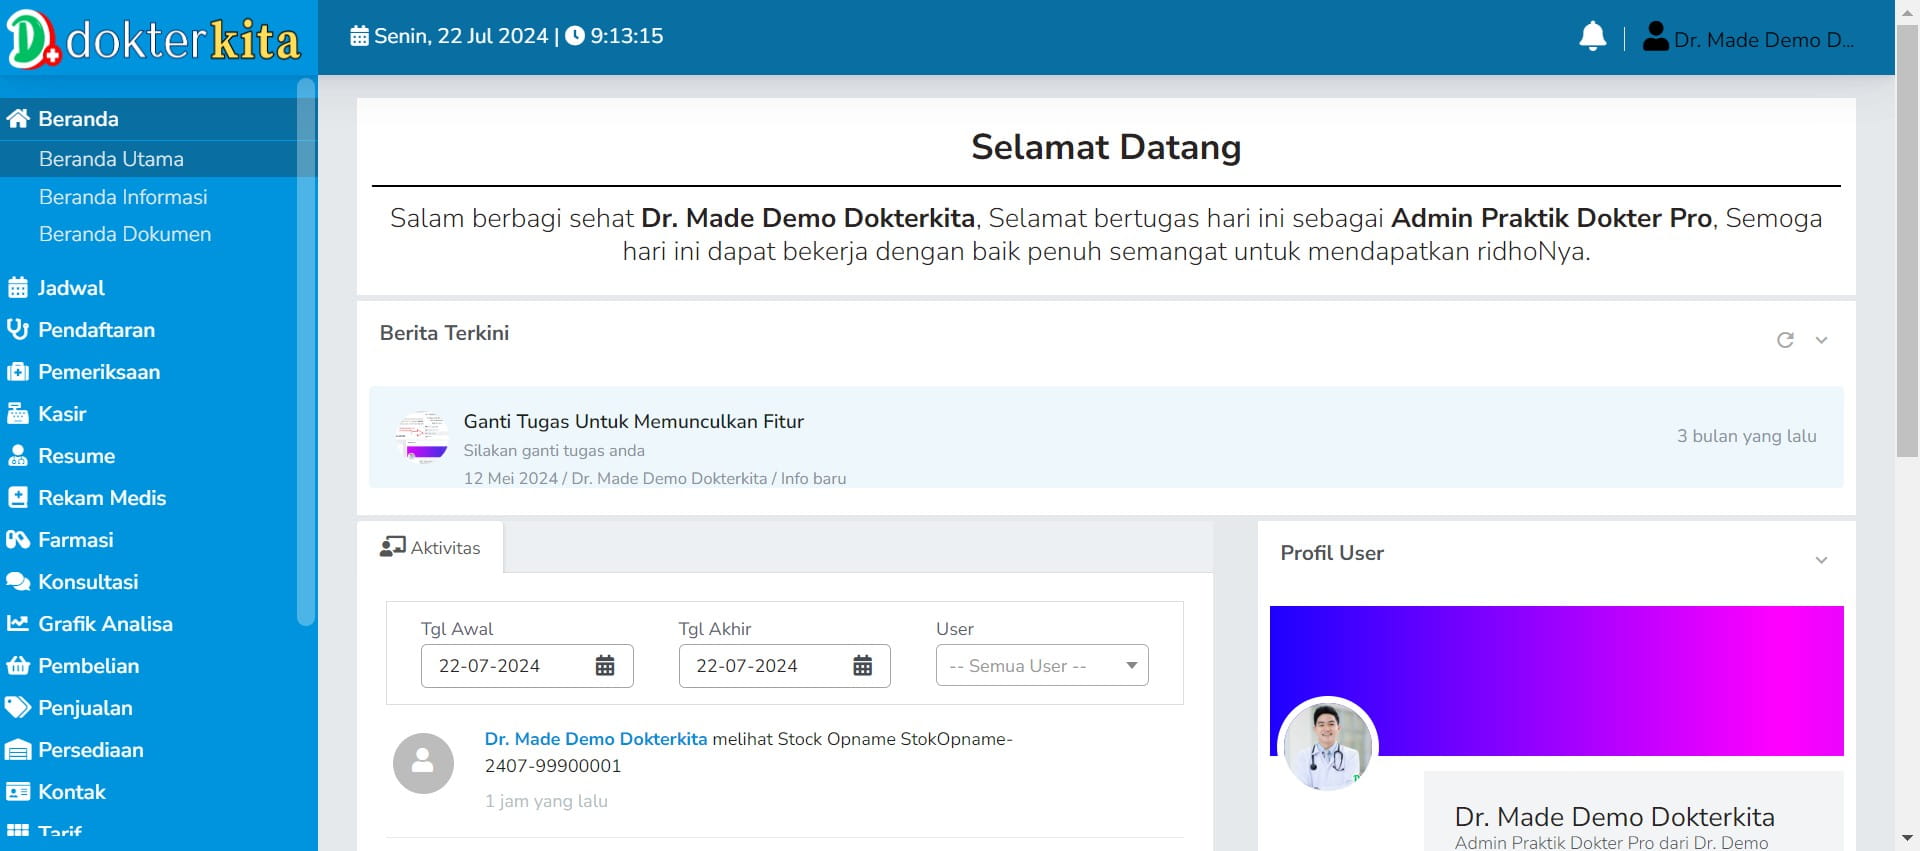Open the Semua User dropdown
The height and width of the screenshot is (851, 1920).
[x=1041, y=666]
